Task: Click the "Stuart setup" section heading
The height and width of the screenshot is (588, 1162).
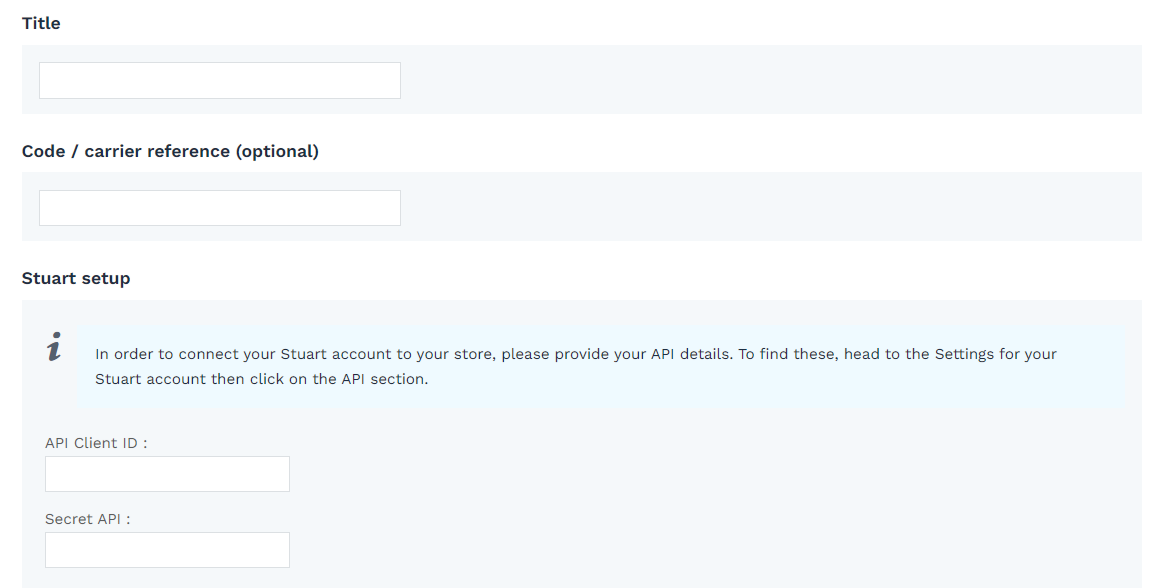Action: click(x=76, y=279)
